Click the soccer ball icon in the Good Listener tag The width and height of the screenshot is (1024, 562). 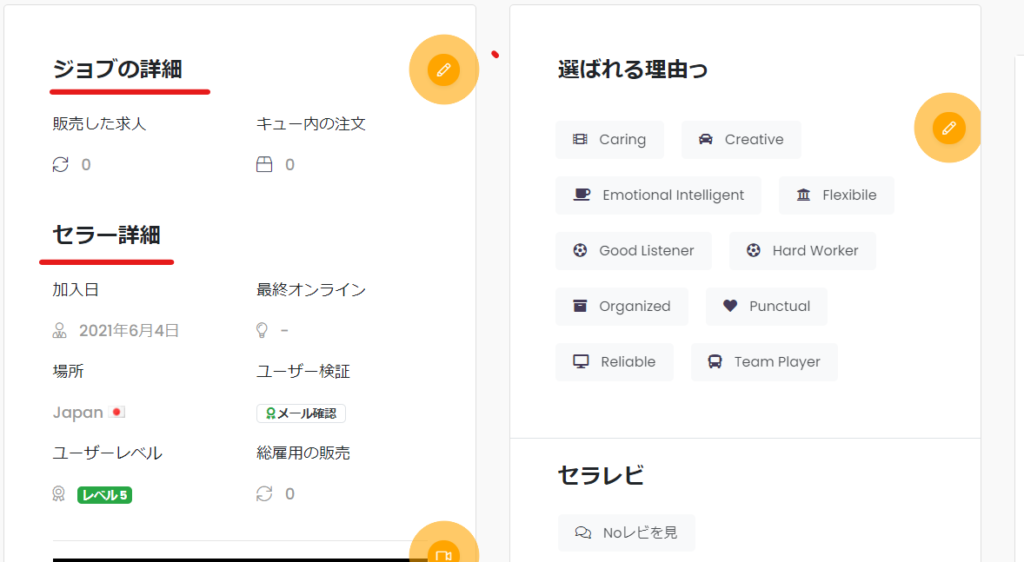580,250
